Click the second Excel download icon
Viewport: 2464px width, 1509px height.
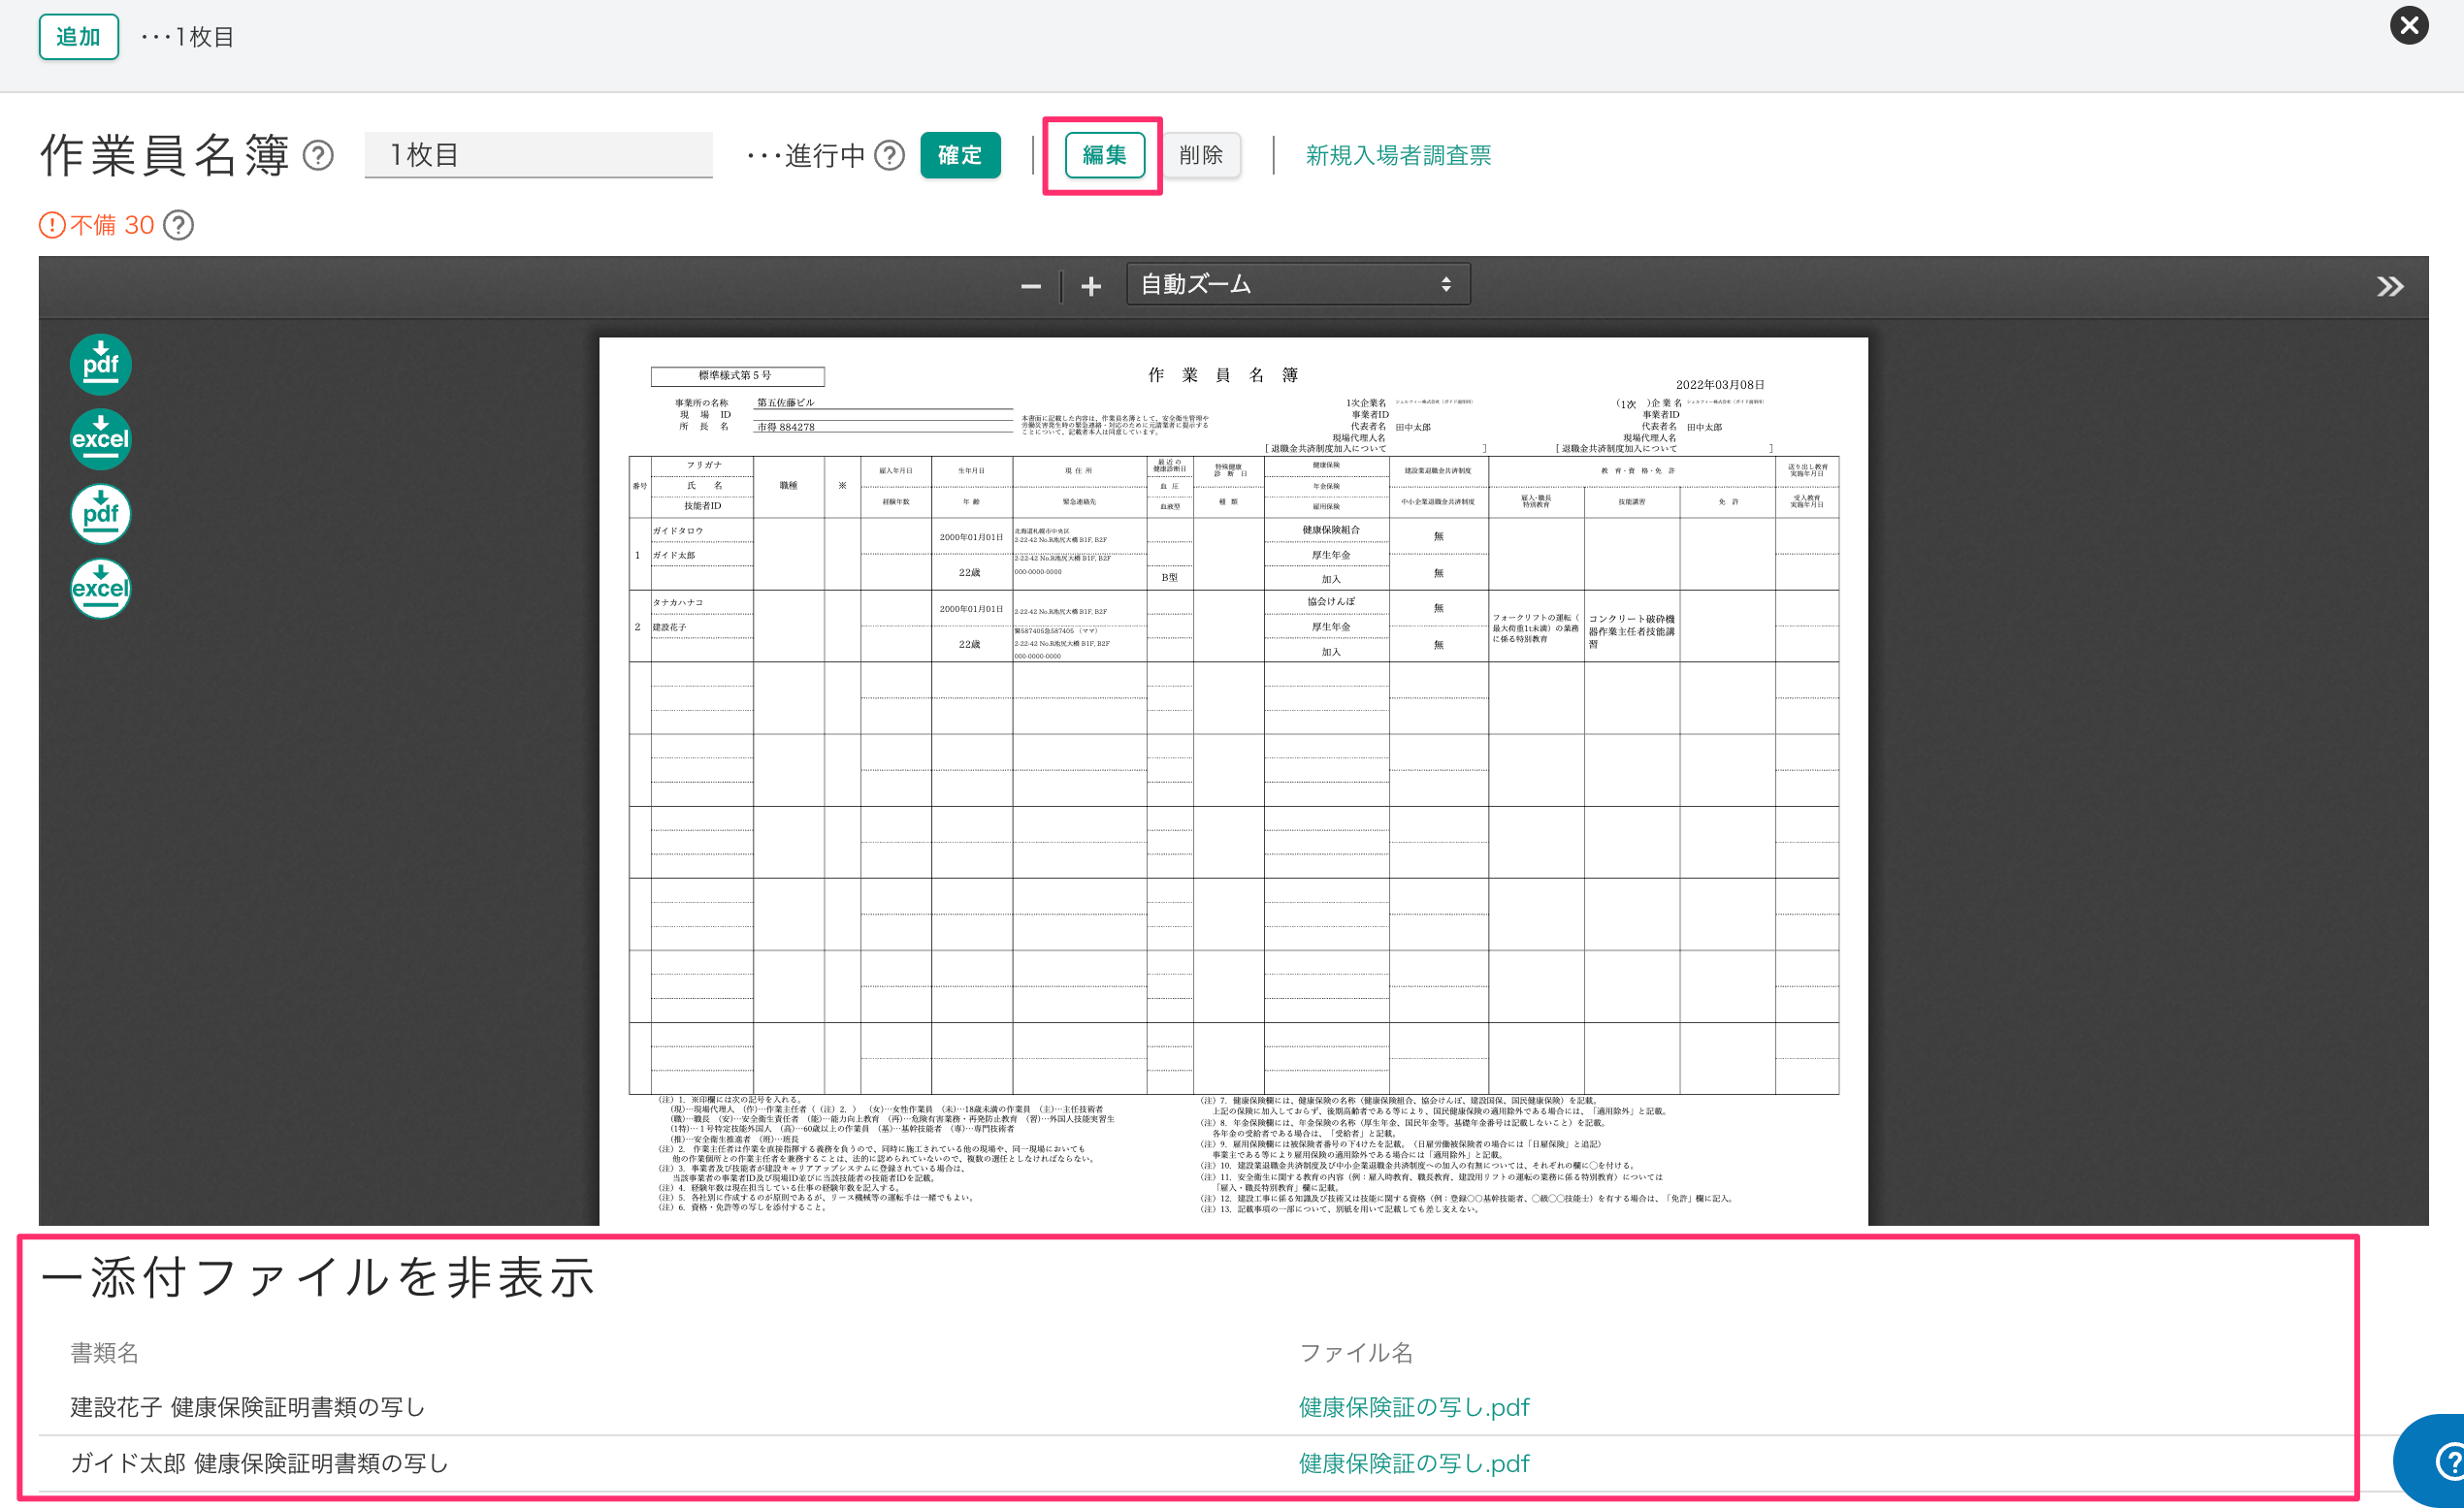click(100, 588)
